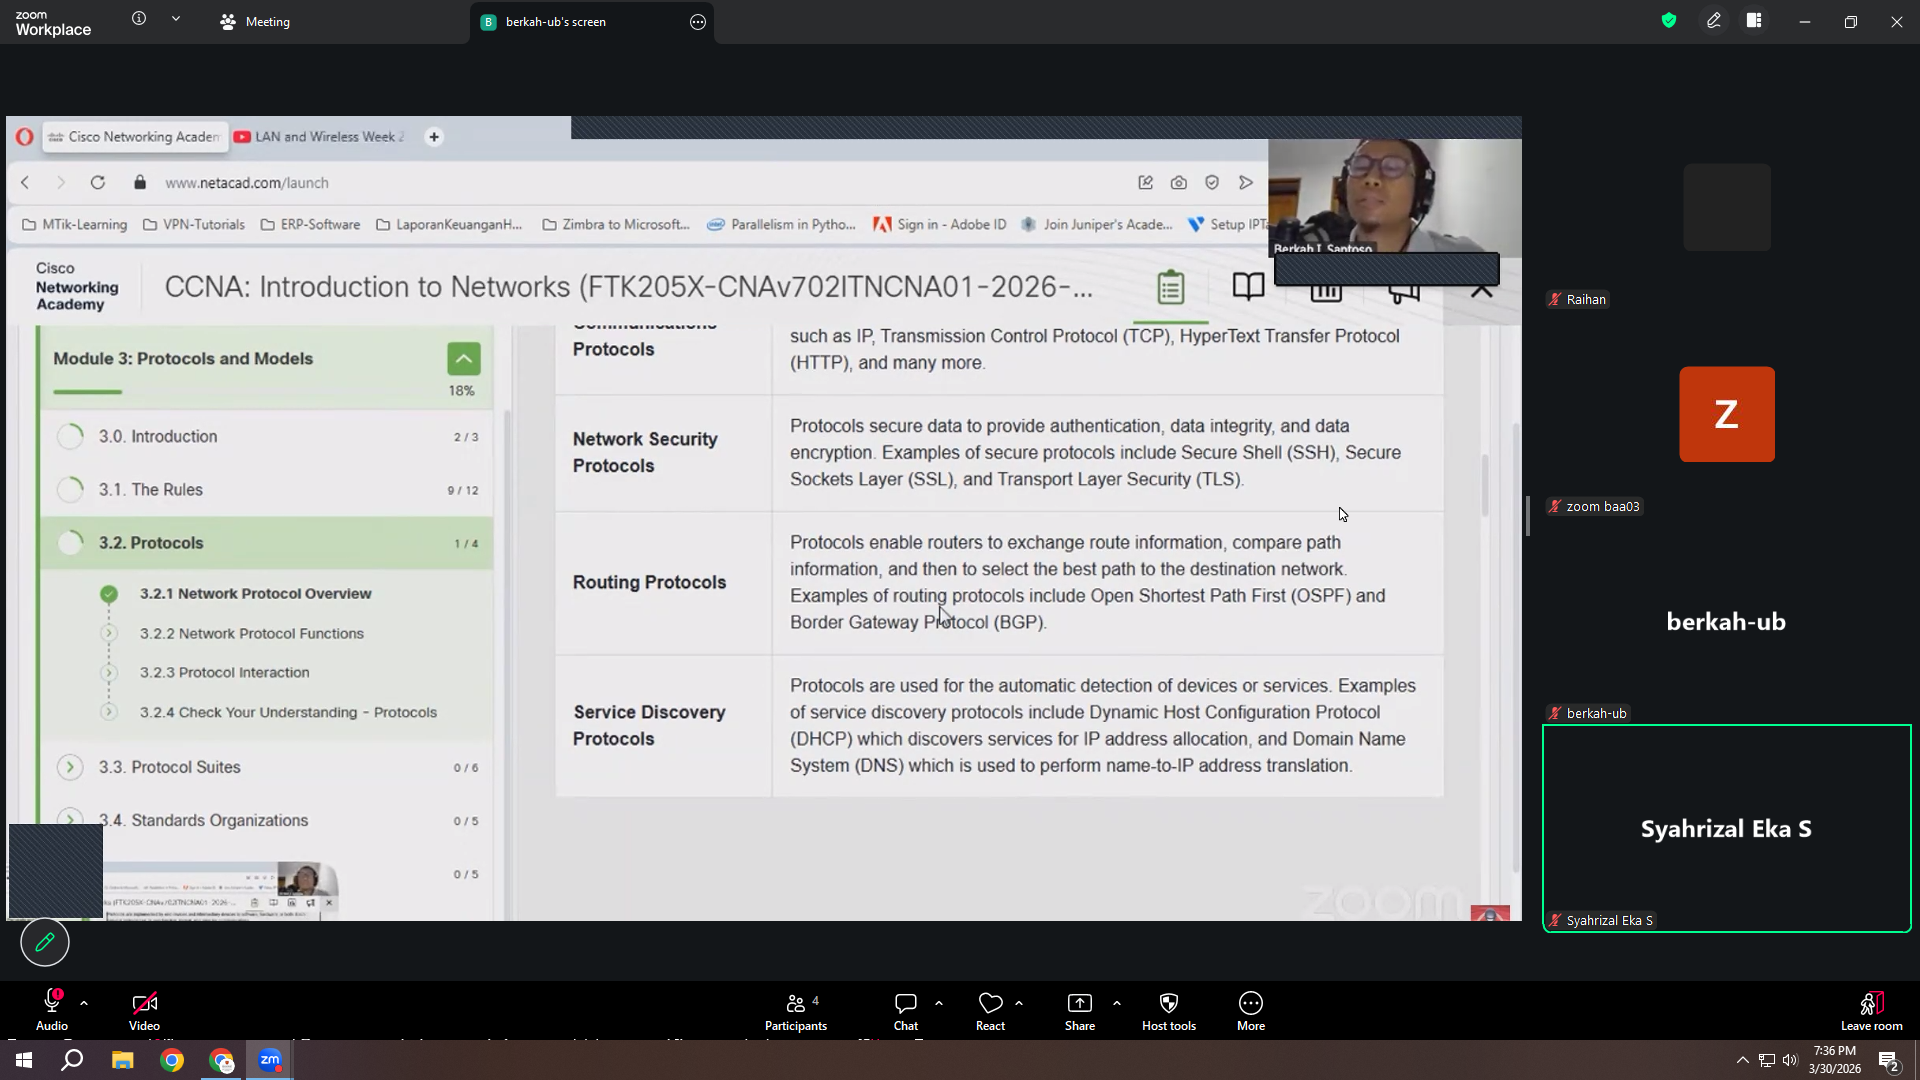The width and height of the screenshot is (1920, 1080).
Task: Click the Module 3 progress bar
Action: [x=87, y=392]
